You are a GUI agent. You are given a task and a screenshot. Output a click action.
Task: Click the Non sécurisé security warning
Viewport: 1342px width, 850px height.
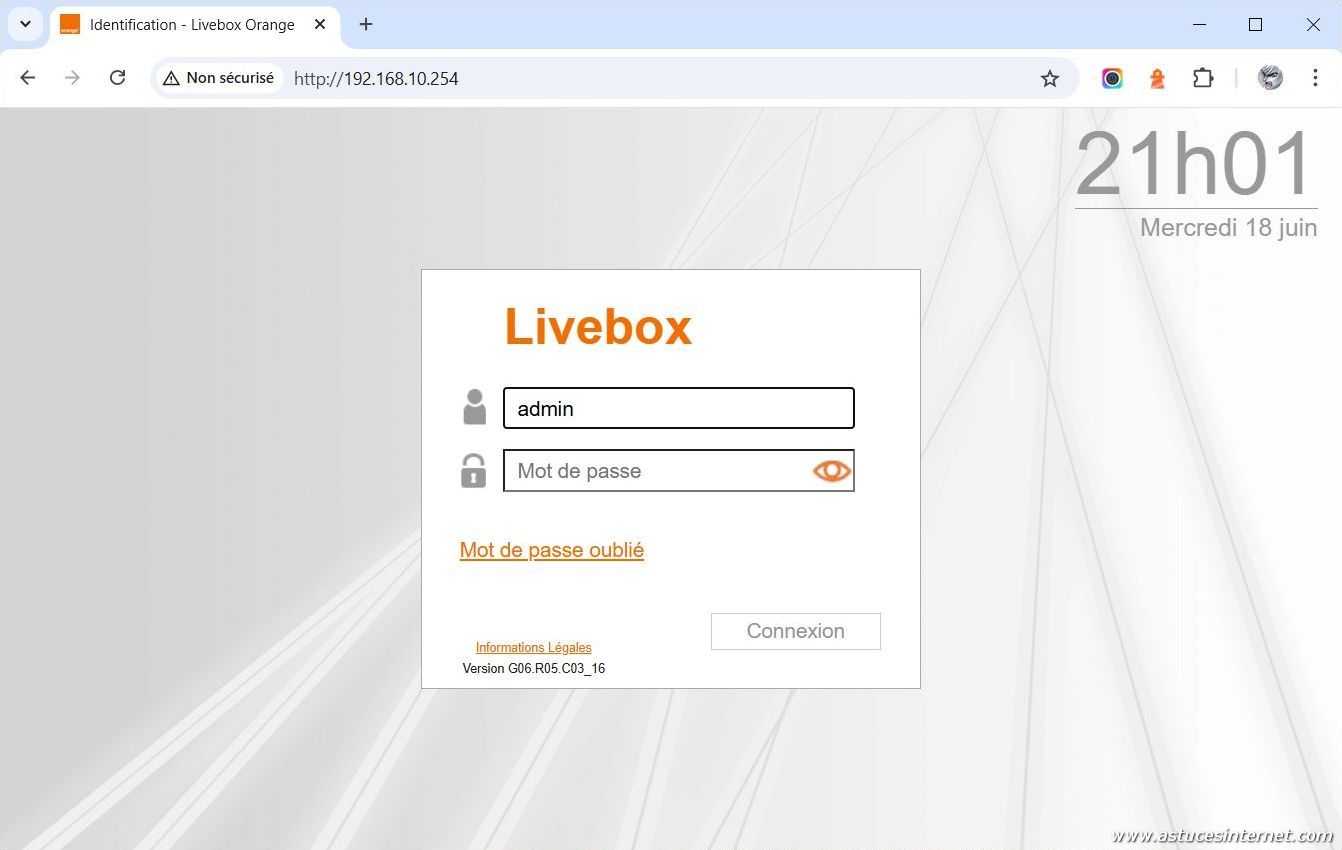[218, 78]
